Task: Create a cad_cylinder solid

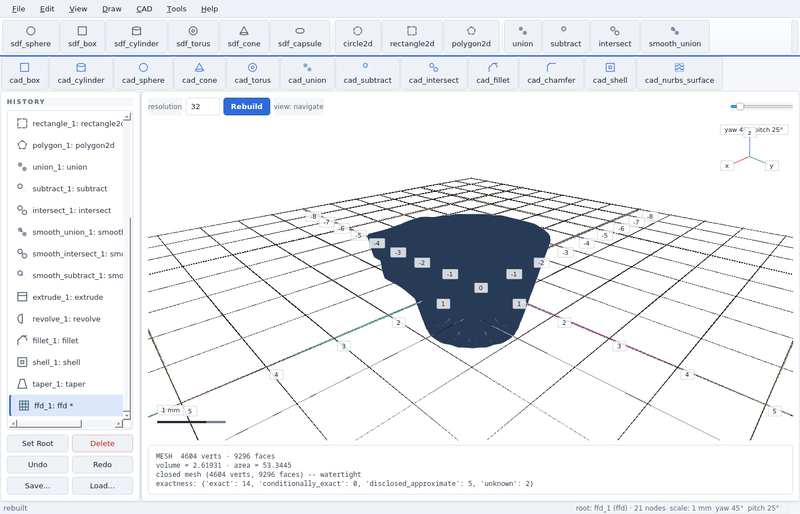Action: pyautogui.click(x=81, y=74)
